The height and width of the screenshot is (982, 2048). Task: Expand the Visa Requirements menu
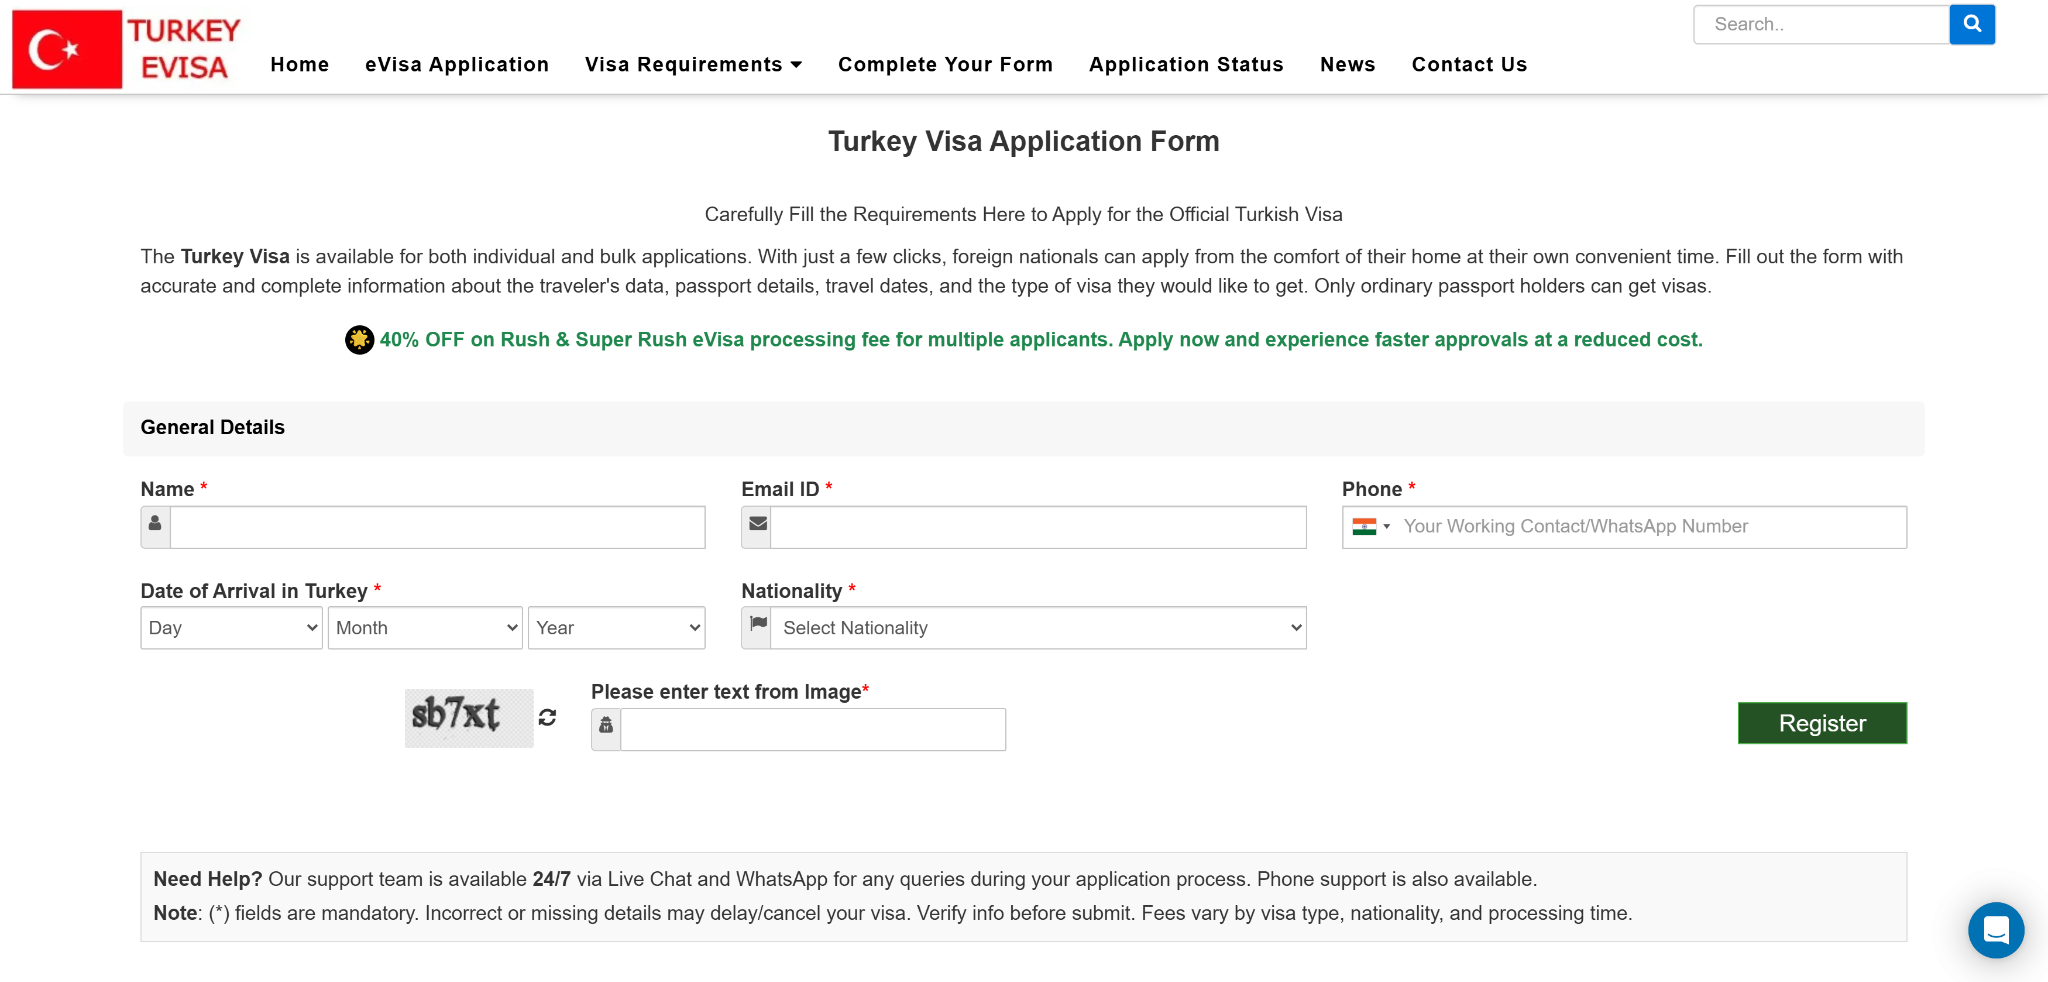coord(692,65)
